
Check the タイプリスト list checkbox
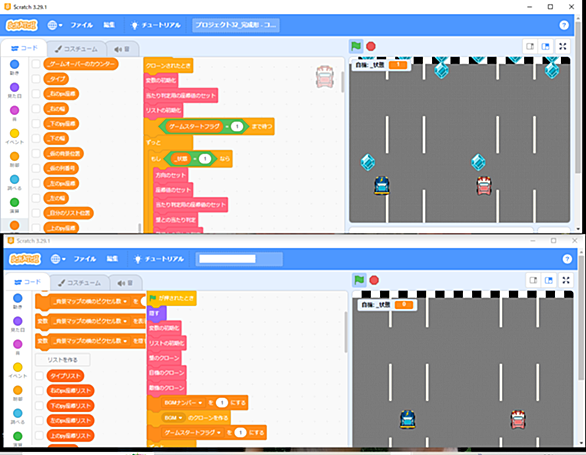click(39, 376)
